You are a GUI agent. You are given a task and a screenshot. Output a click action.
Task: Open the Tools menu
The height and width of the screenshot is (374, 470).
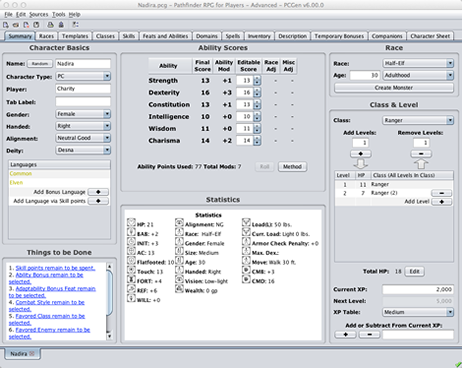pos(59,14)
